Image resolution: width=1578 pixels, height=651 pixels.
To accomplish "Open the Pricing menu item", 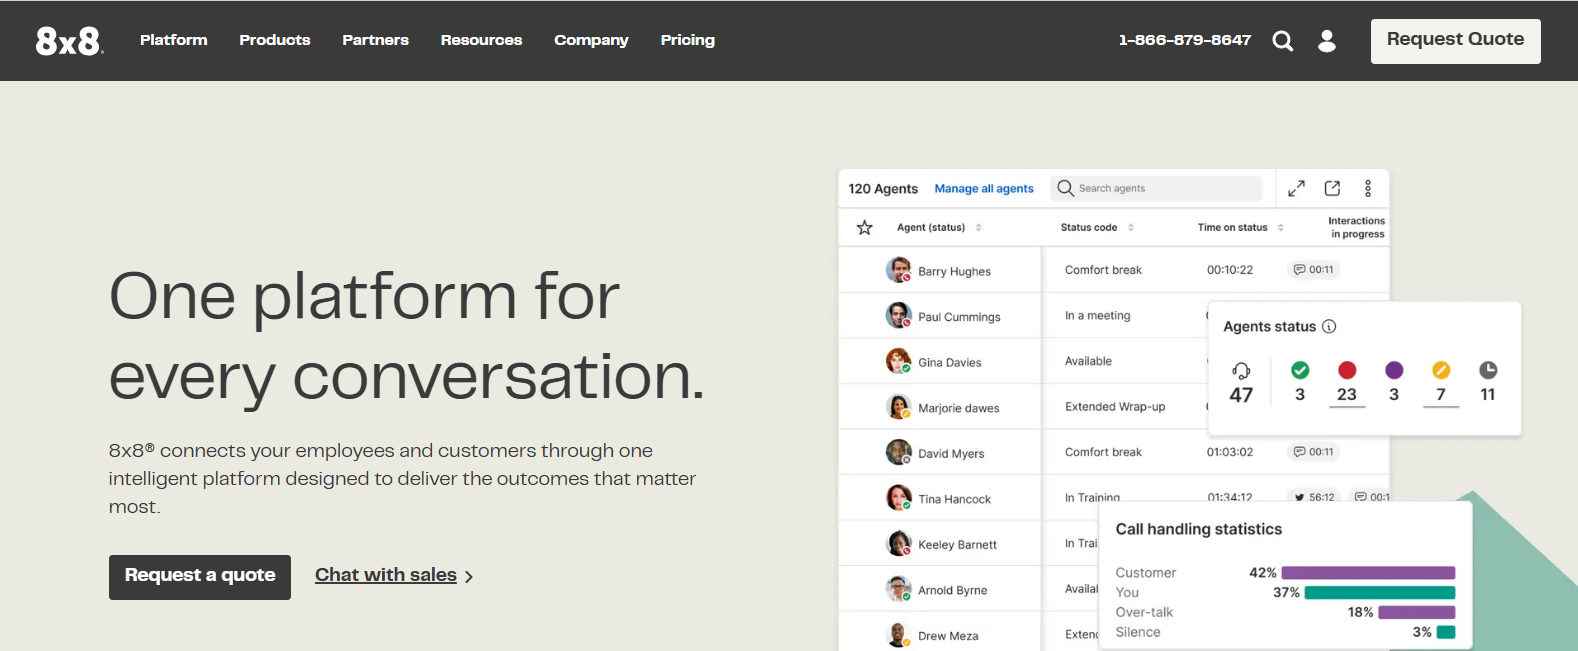I will 687,40.
